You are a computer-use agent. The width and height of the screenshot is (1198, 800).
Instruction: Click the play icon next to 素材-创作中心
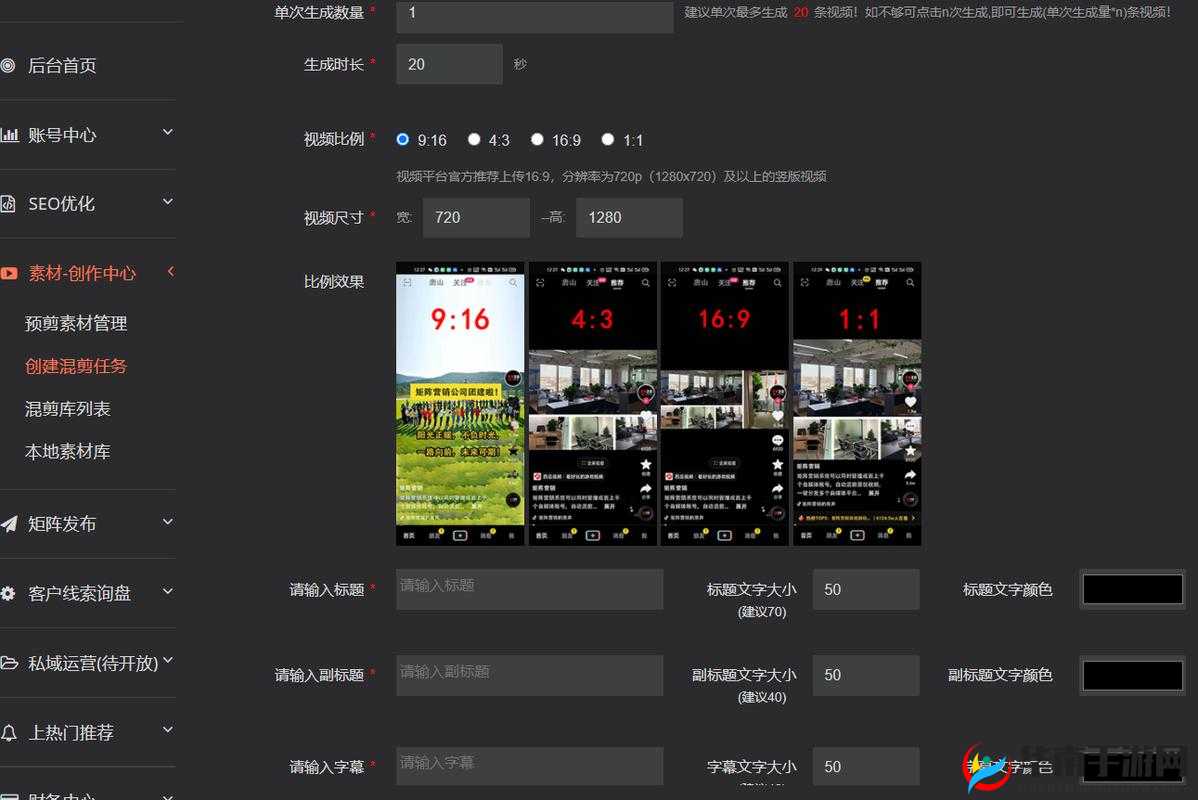(x=11, y=272)
